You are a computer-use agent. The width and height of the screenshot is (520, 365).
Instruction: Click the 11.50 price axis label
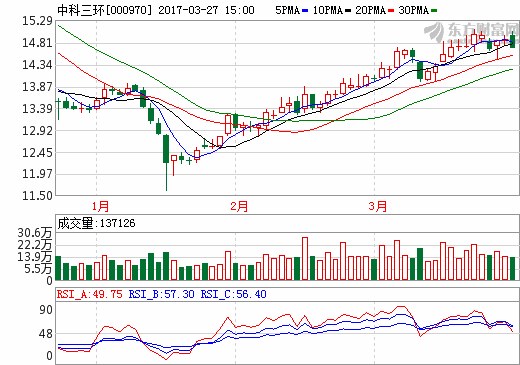(37, 196)
